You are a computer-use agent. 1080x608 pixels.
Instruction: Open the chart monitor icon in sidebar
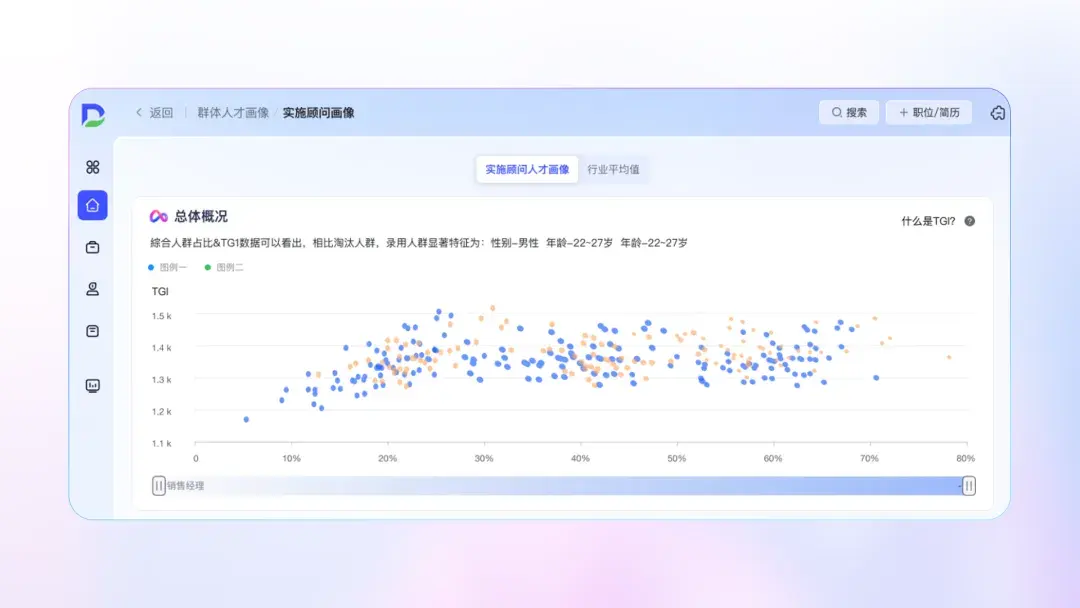pos(92,386)
